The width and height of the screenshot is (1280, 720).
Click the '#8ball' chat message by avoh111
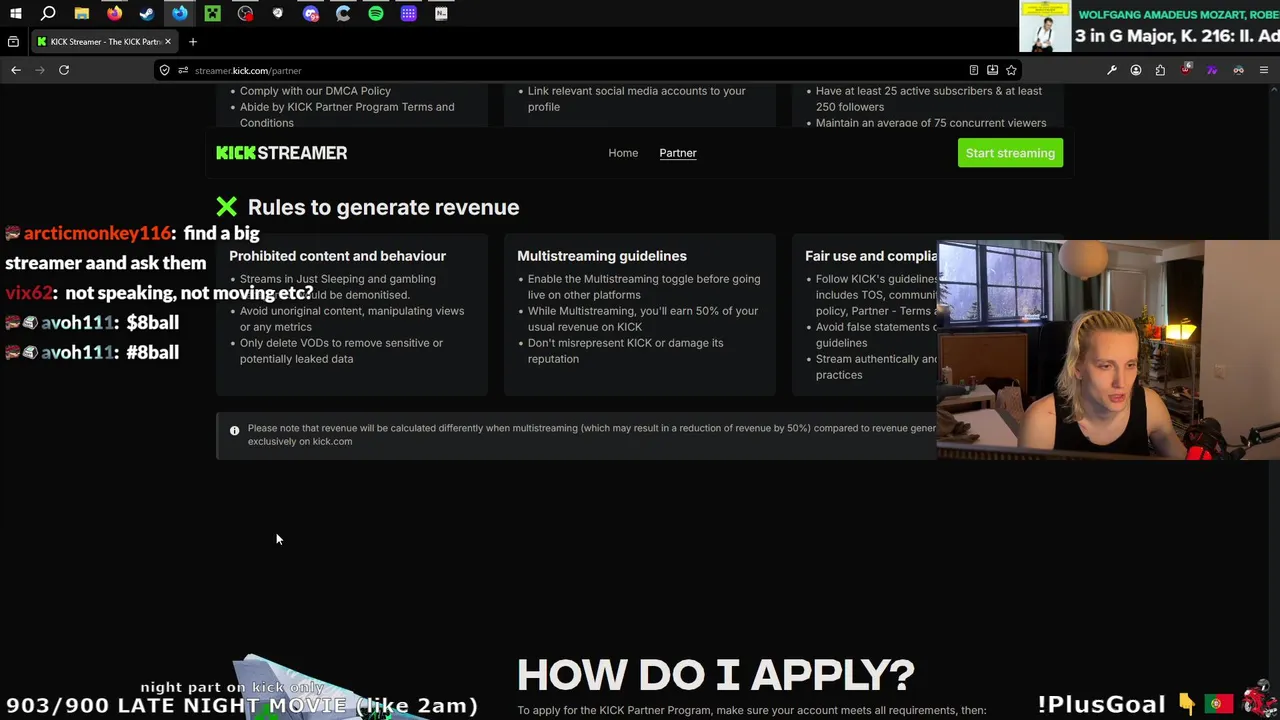click(x=152, y=353)
